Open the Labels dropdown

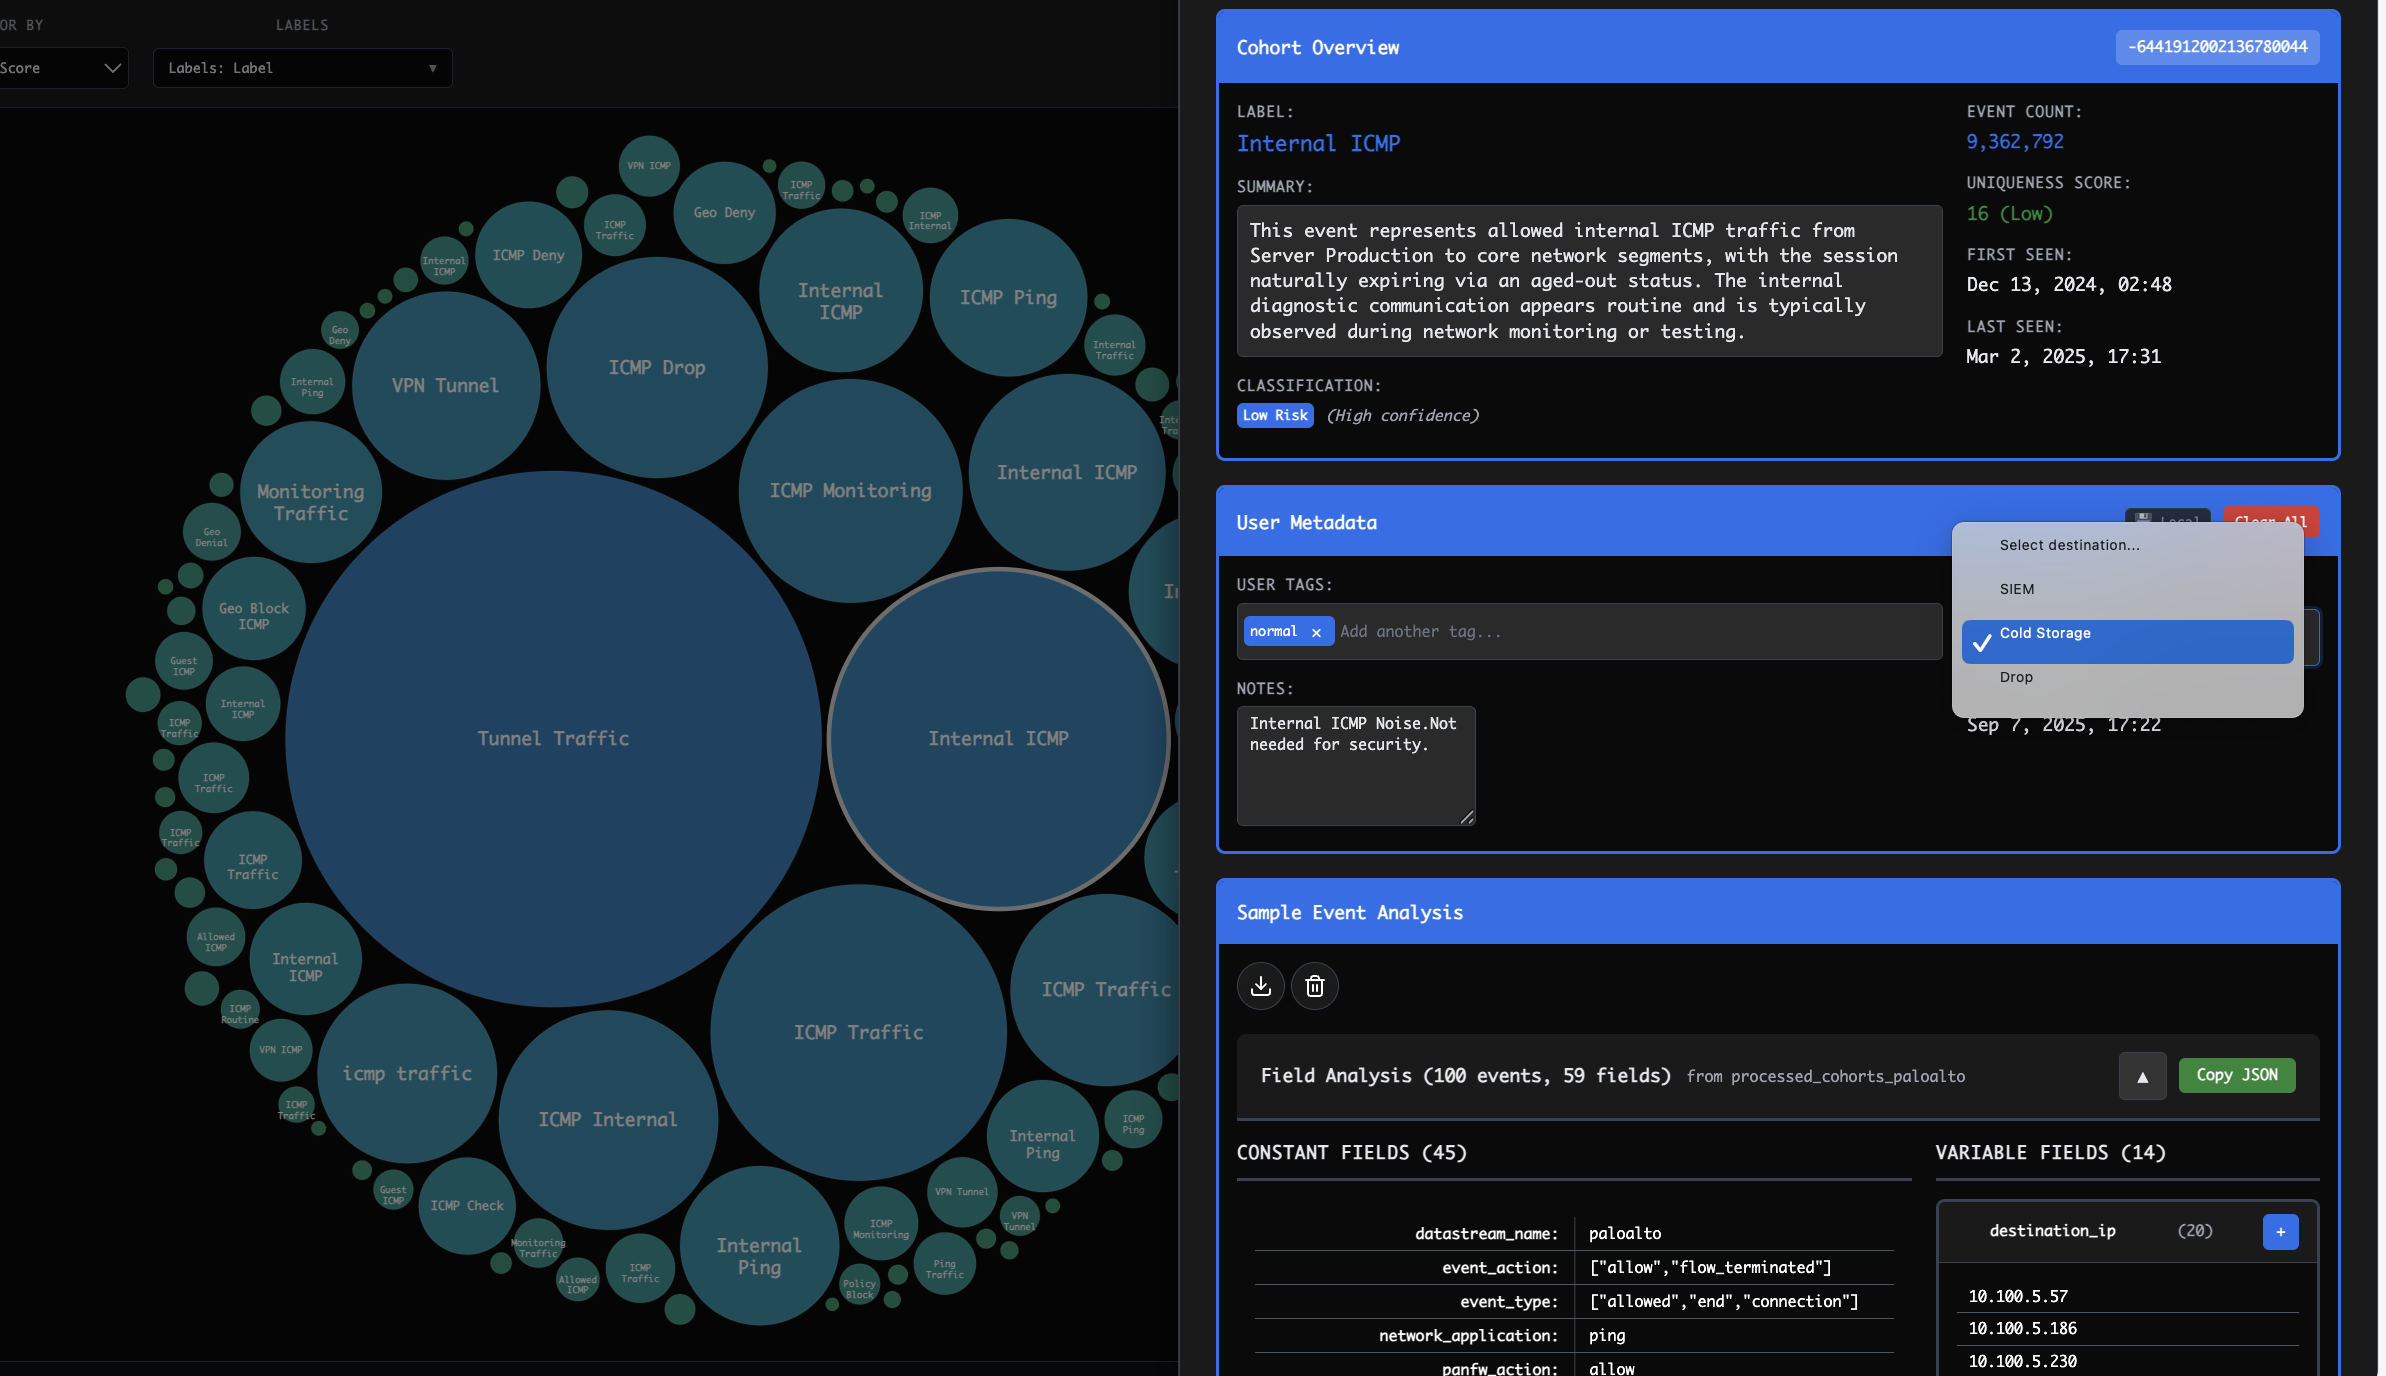click(302, 68)
